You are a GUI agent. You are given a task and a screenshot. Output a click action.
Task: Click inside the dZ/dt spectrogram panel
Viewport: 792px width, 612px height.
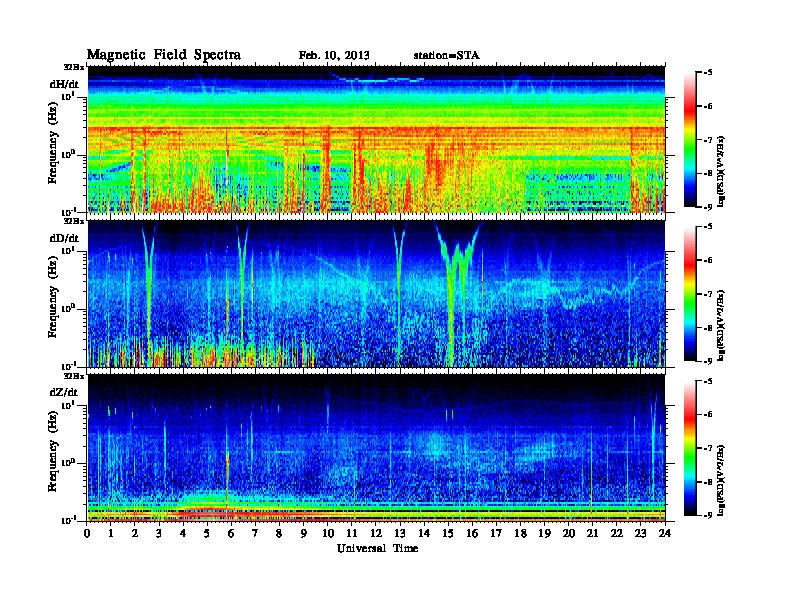[x=376, y=448]
